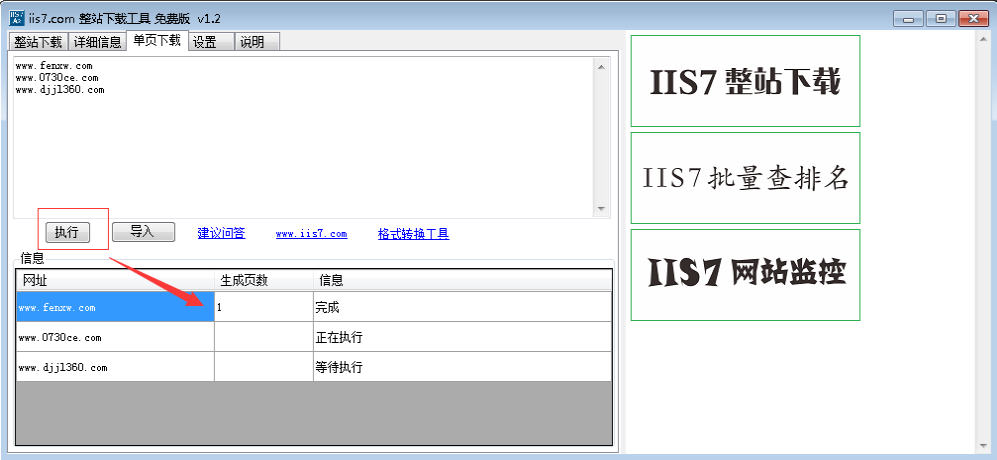This screenshot has height=460, width=997.
Task: Click the 导入 button
Action: tap(143, 232)
